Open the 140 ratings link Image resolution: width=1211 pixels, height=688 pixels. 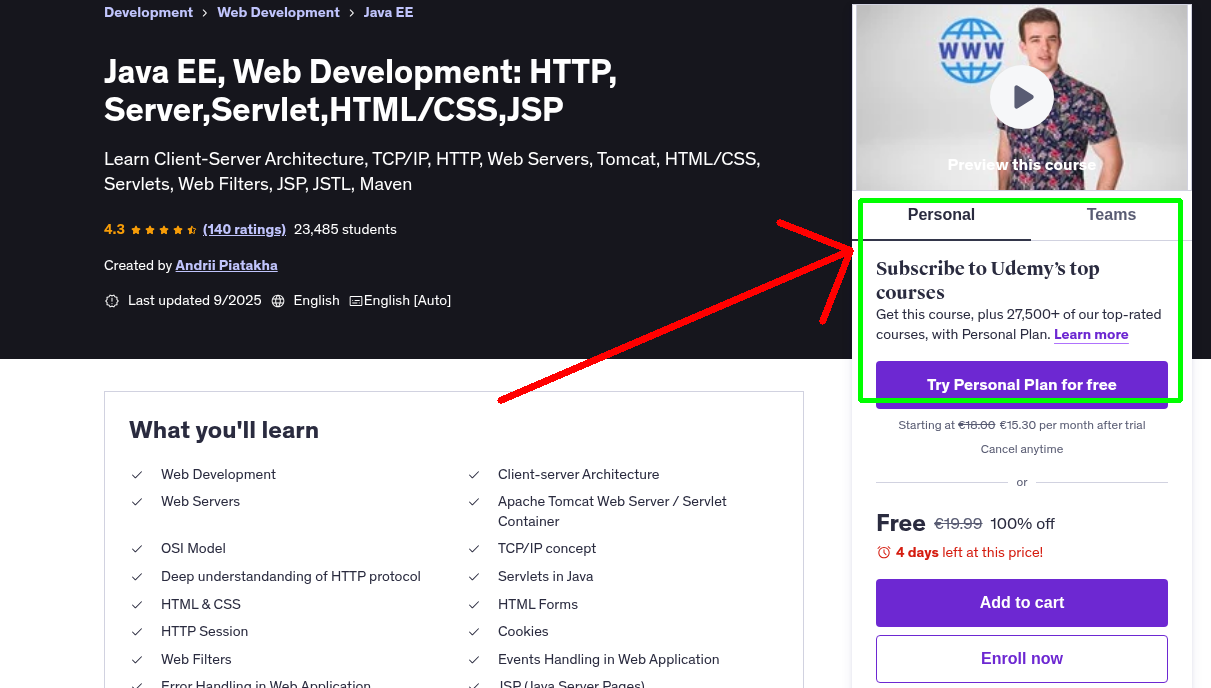244,229
